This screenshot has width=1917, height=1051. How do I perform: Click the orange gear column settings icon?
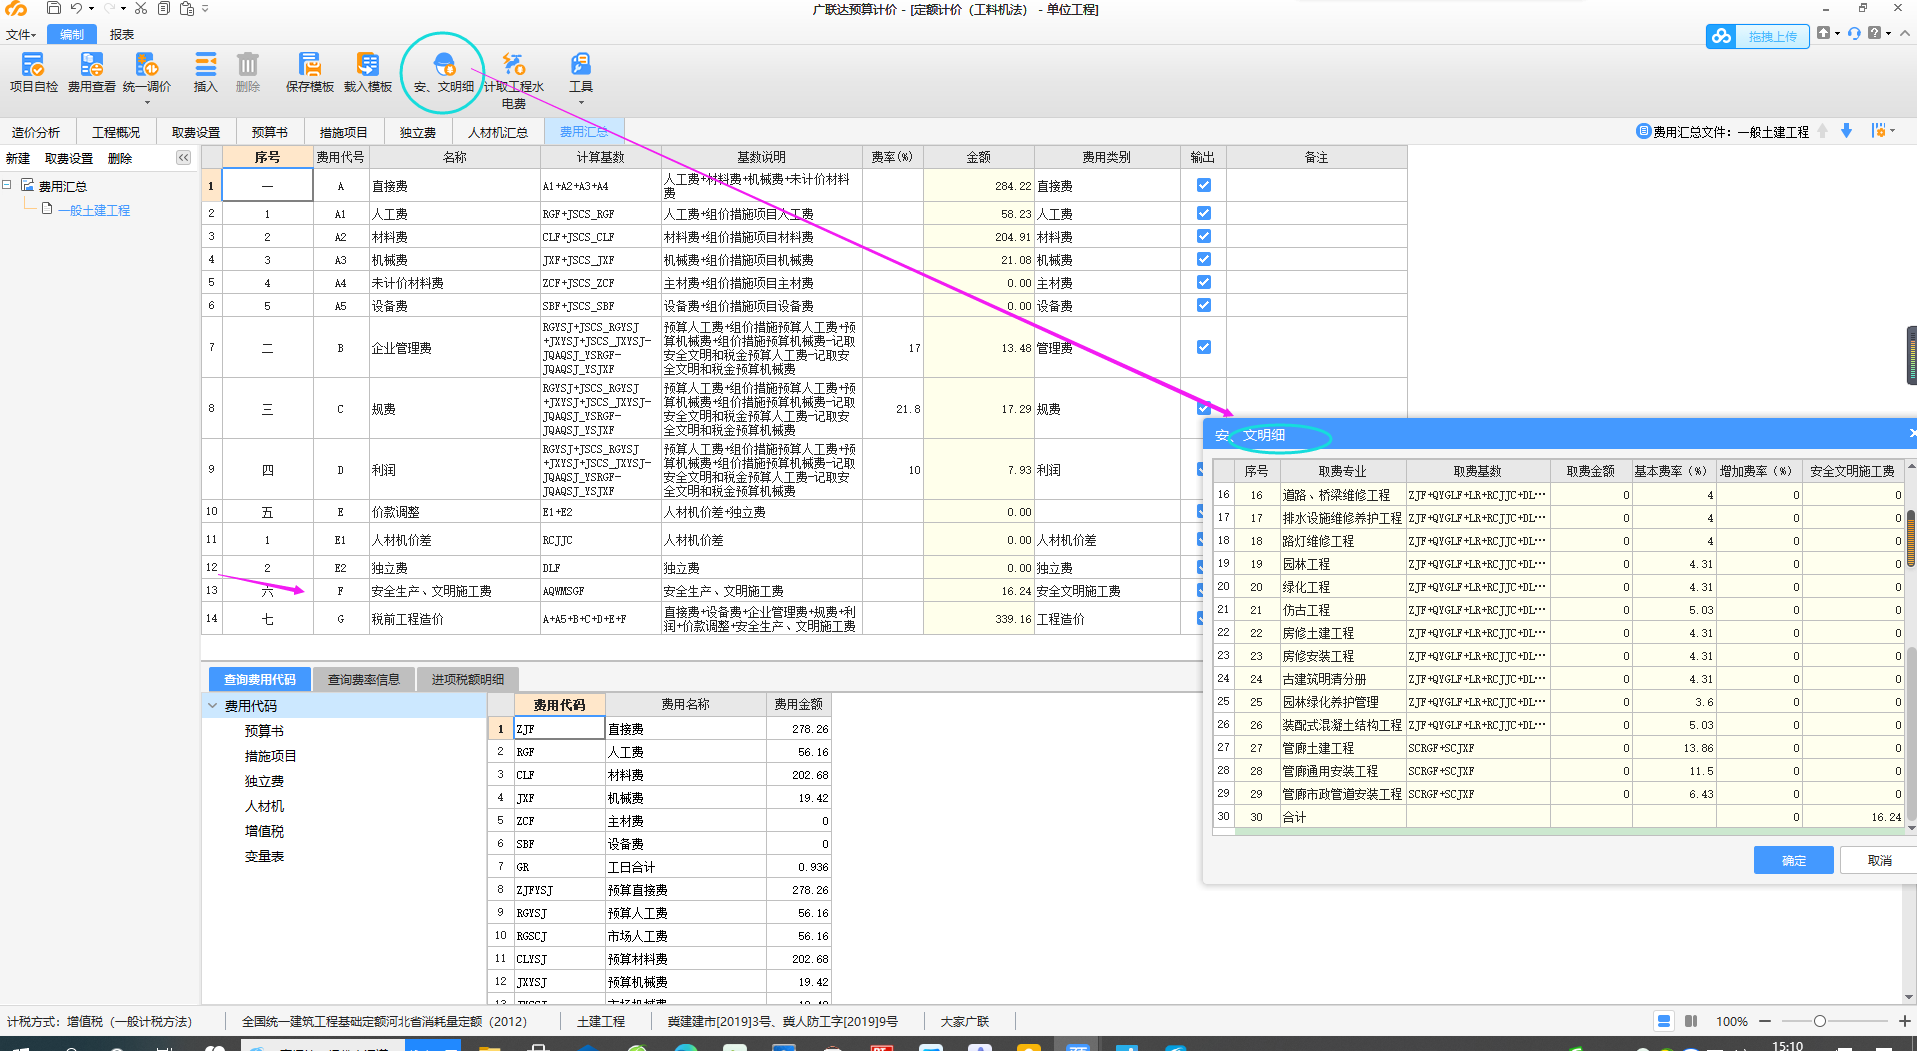[1879, 131]
